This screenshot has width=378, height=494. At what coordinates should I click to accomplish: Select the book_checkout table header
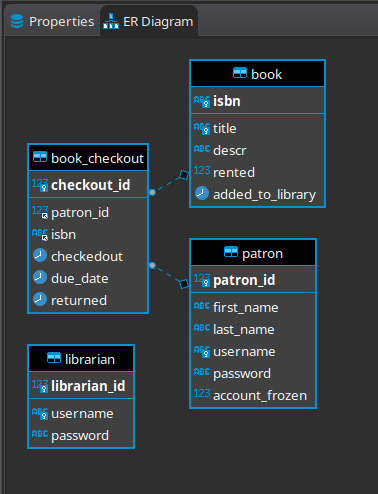88,158
